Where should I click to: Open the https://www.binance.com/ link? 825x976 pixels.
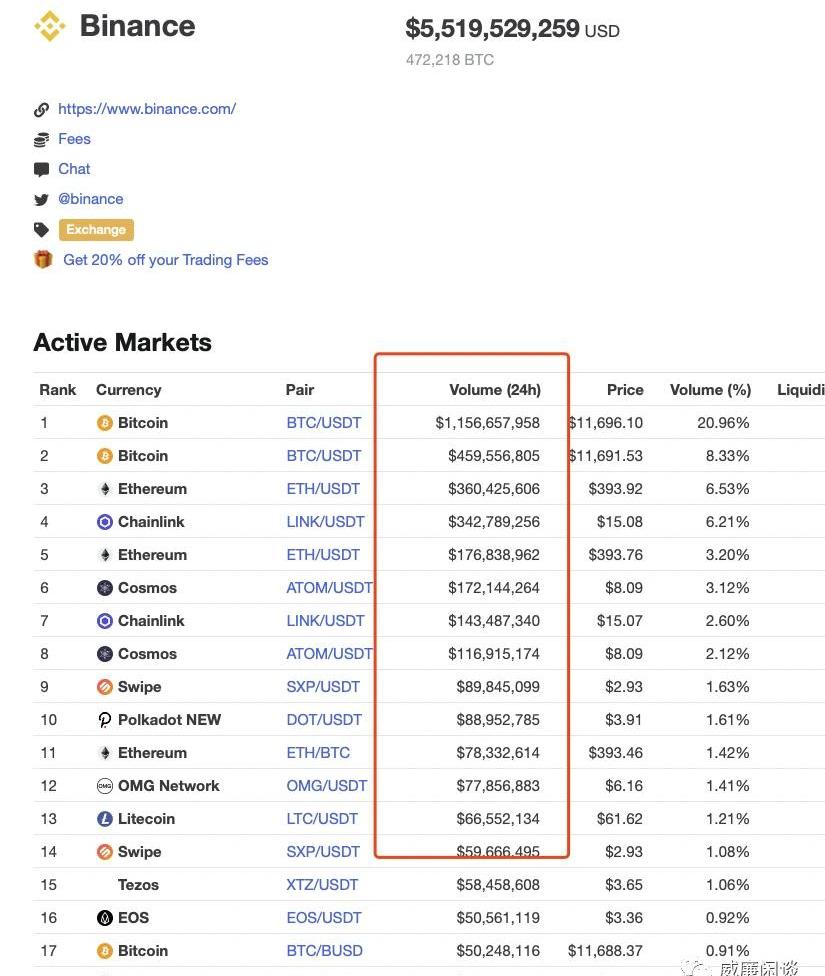[x=147, y=109]
